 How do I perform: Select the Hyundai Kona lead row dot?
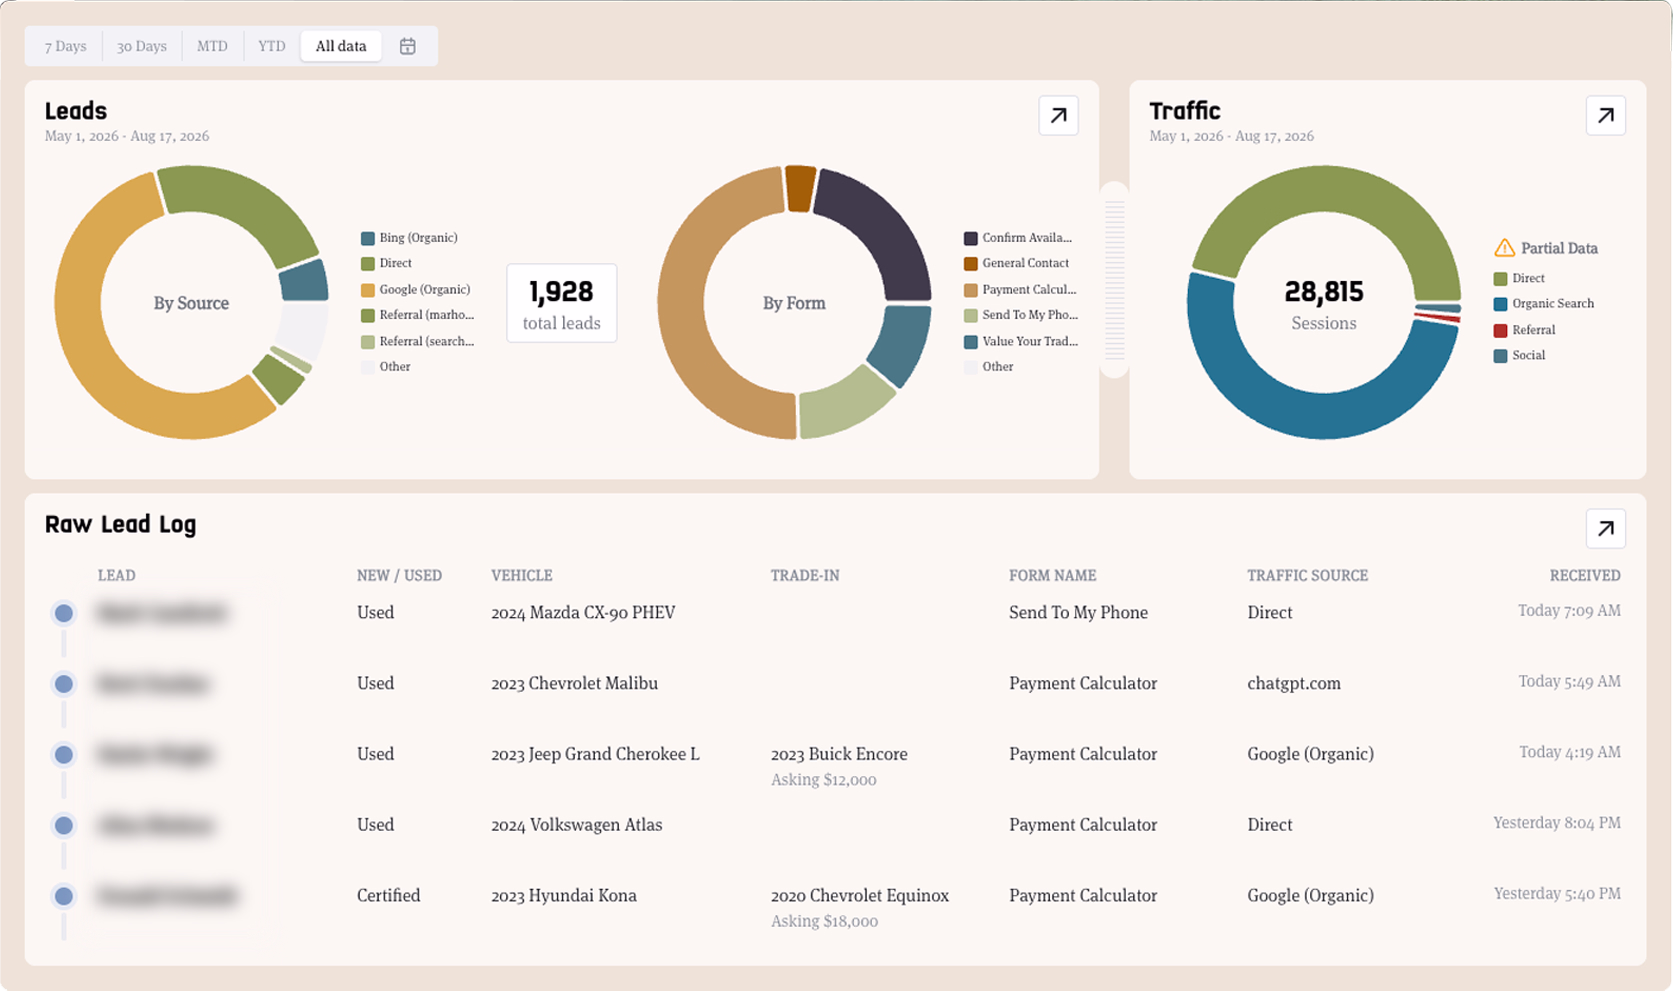pyautogui.click(x=64, y=896)
